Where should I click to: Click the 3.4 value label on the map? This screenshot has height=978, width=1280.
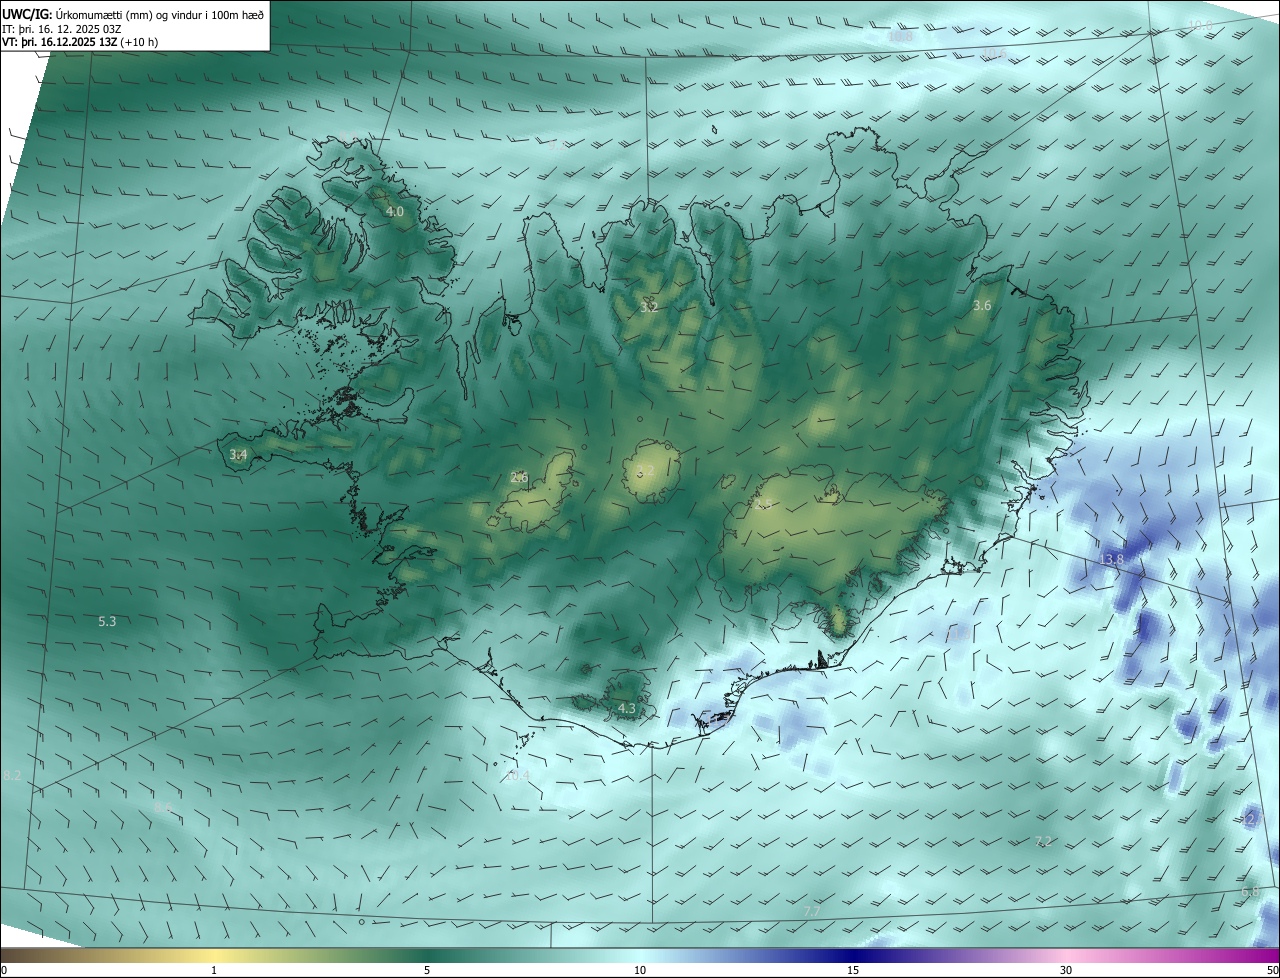[238, 455]
